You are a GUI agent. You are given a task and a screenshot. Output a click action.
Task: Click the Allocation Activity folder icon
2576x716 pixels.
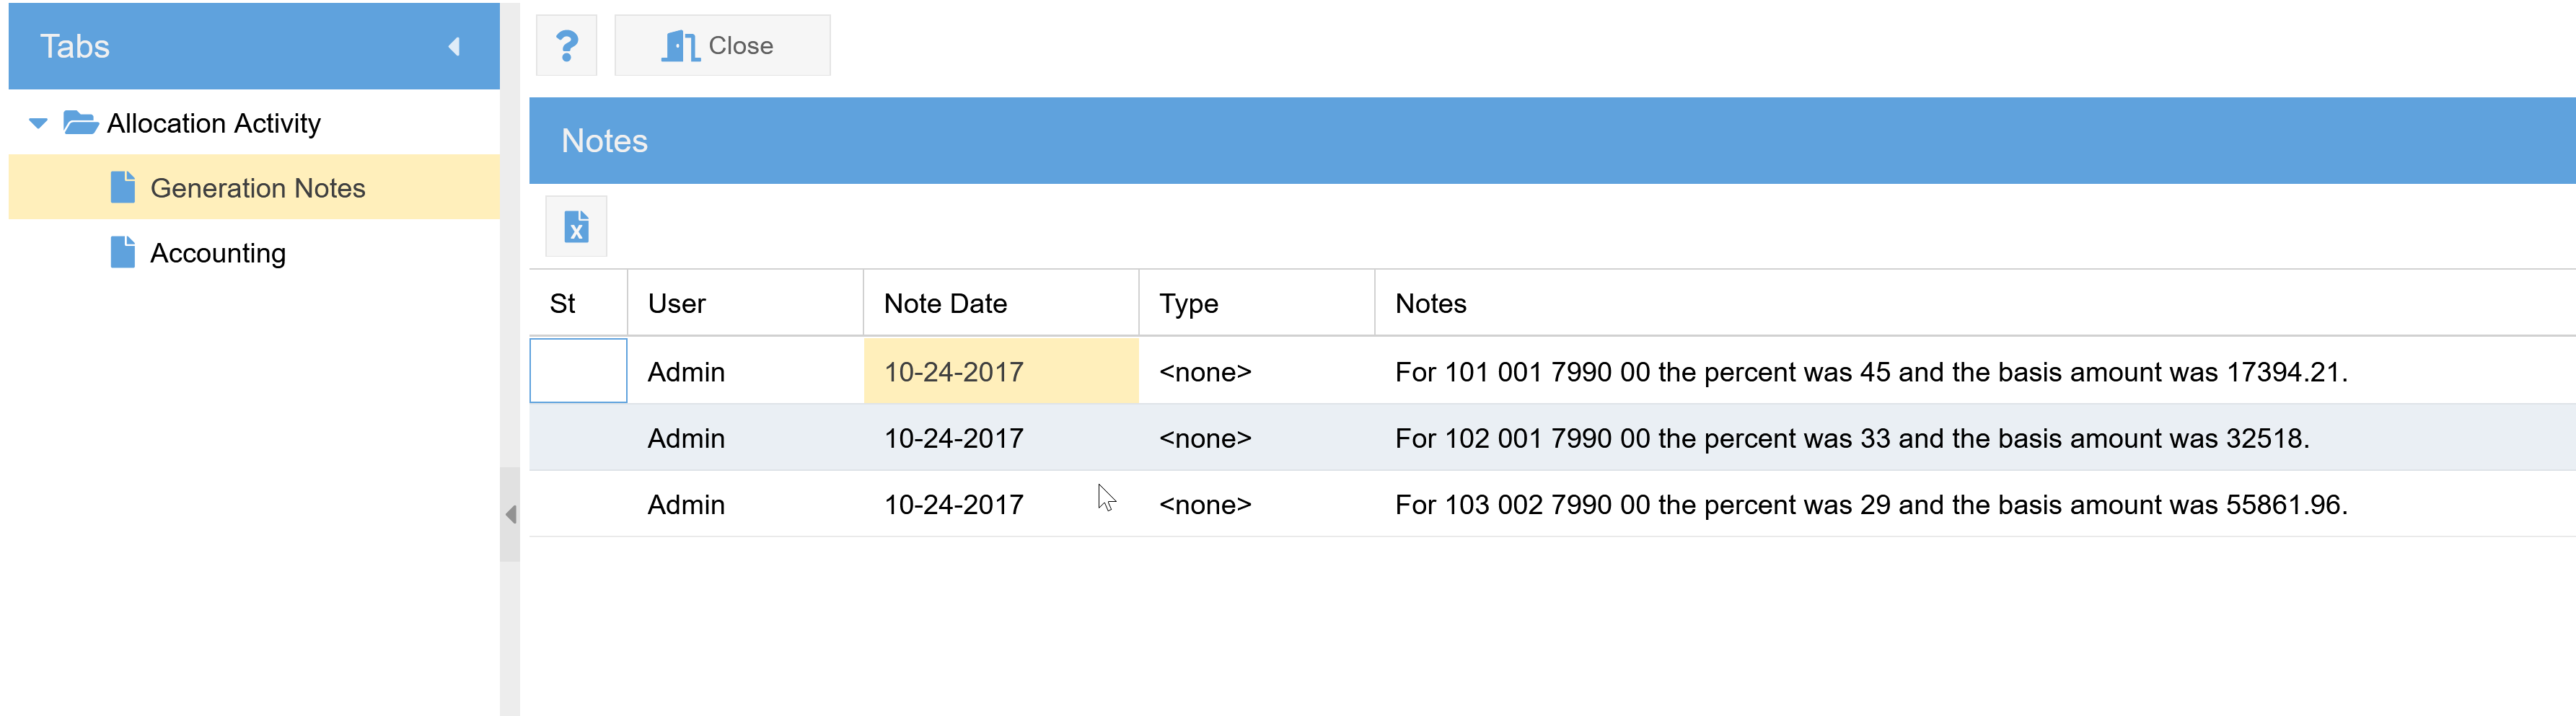[80, 124]
